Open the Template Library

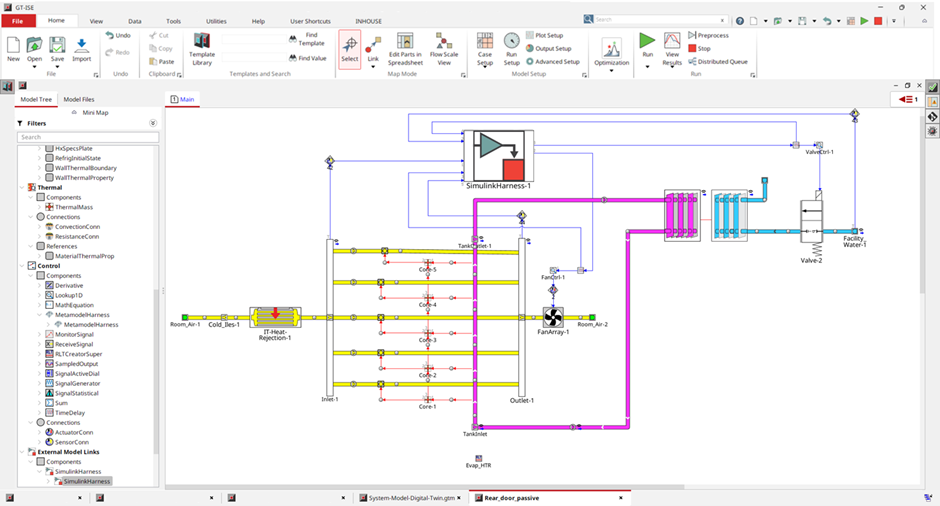tap(202, 47)
